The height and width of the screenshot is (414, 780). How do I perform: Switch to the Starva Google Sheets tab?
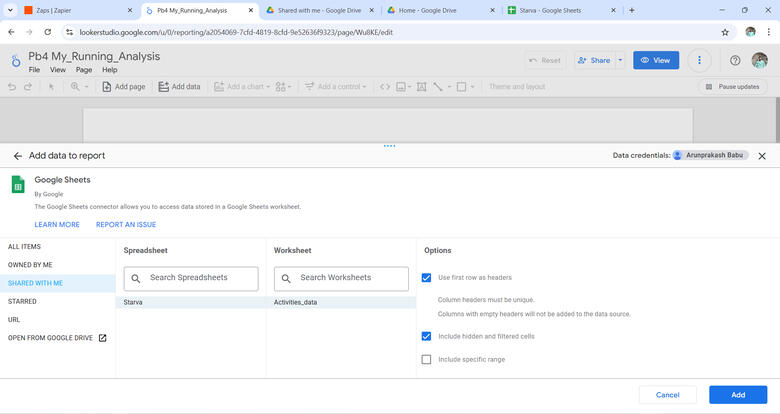(562, 10)
